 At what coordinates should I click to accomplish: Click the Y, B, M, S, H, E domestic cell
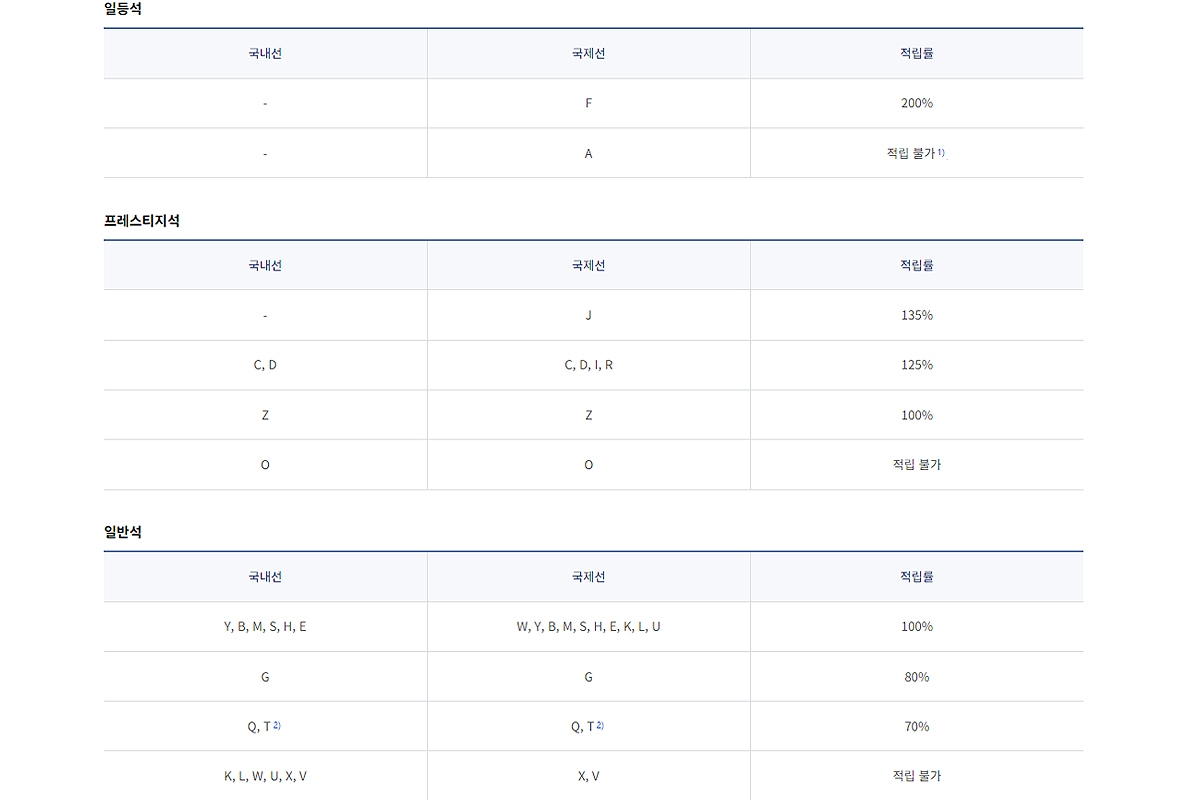[265, 627]
